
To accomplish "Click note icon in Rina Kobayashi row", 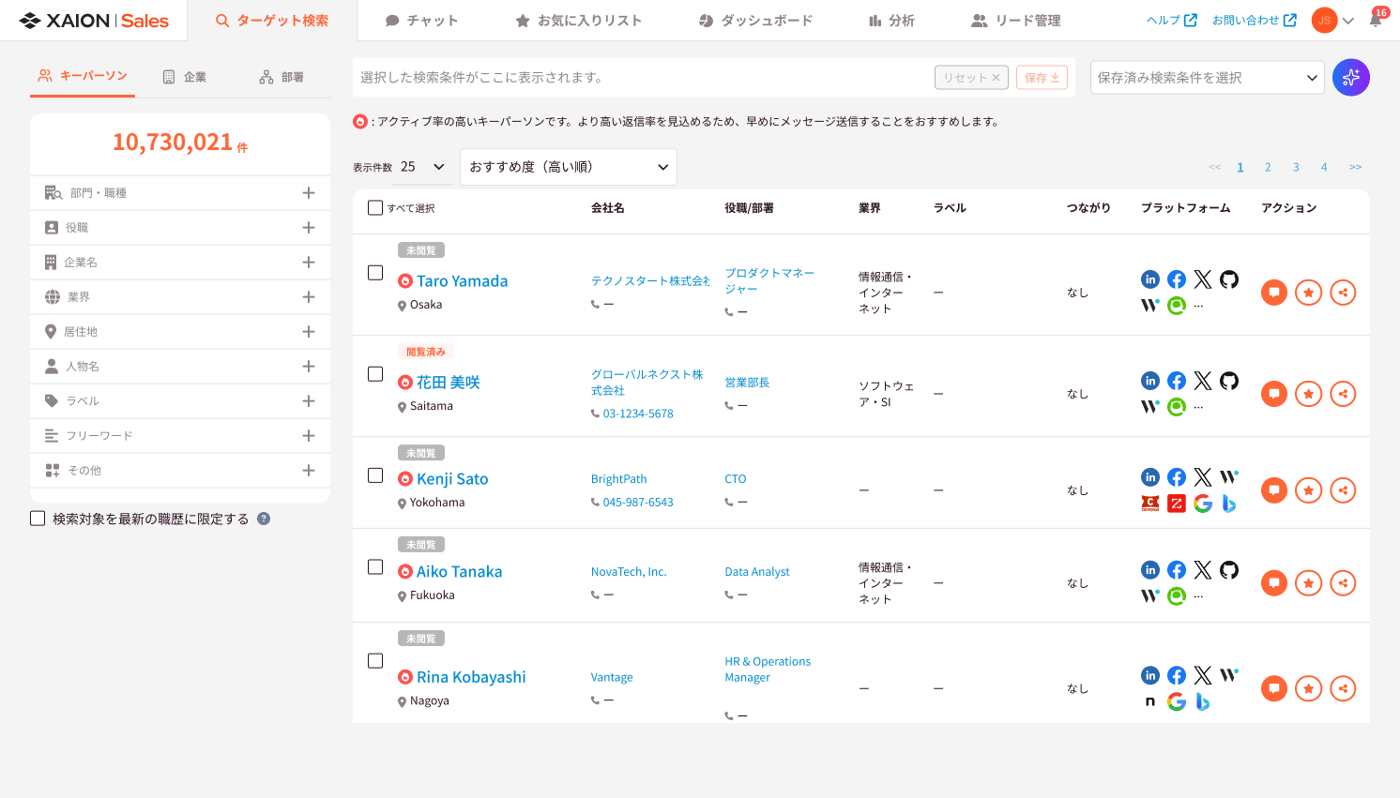I will (x=1150, y=702).
